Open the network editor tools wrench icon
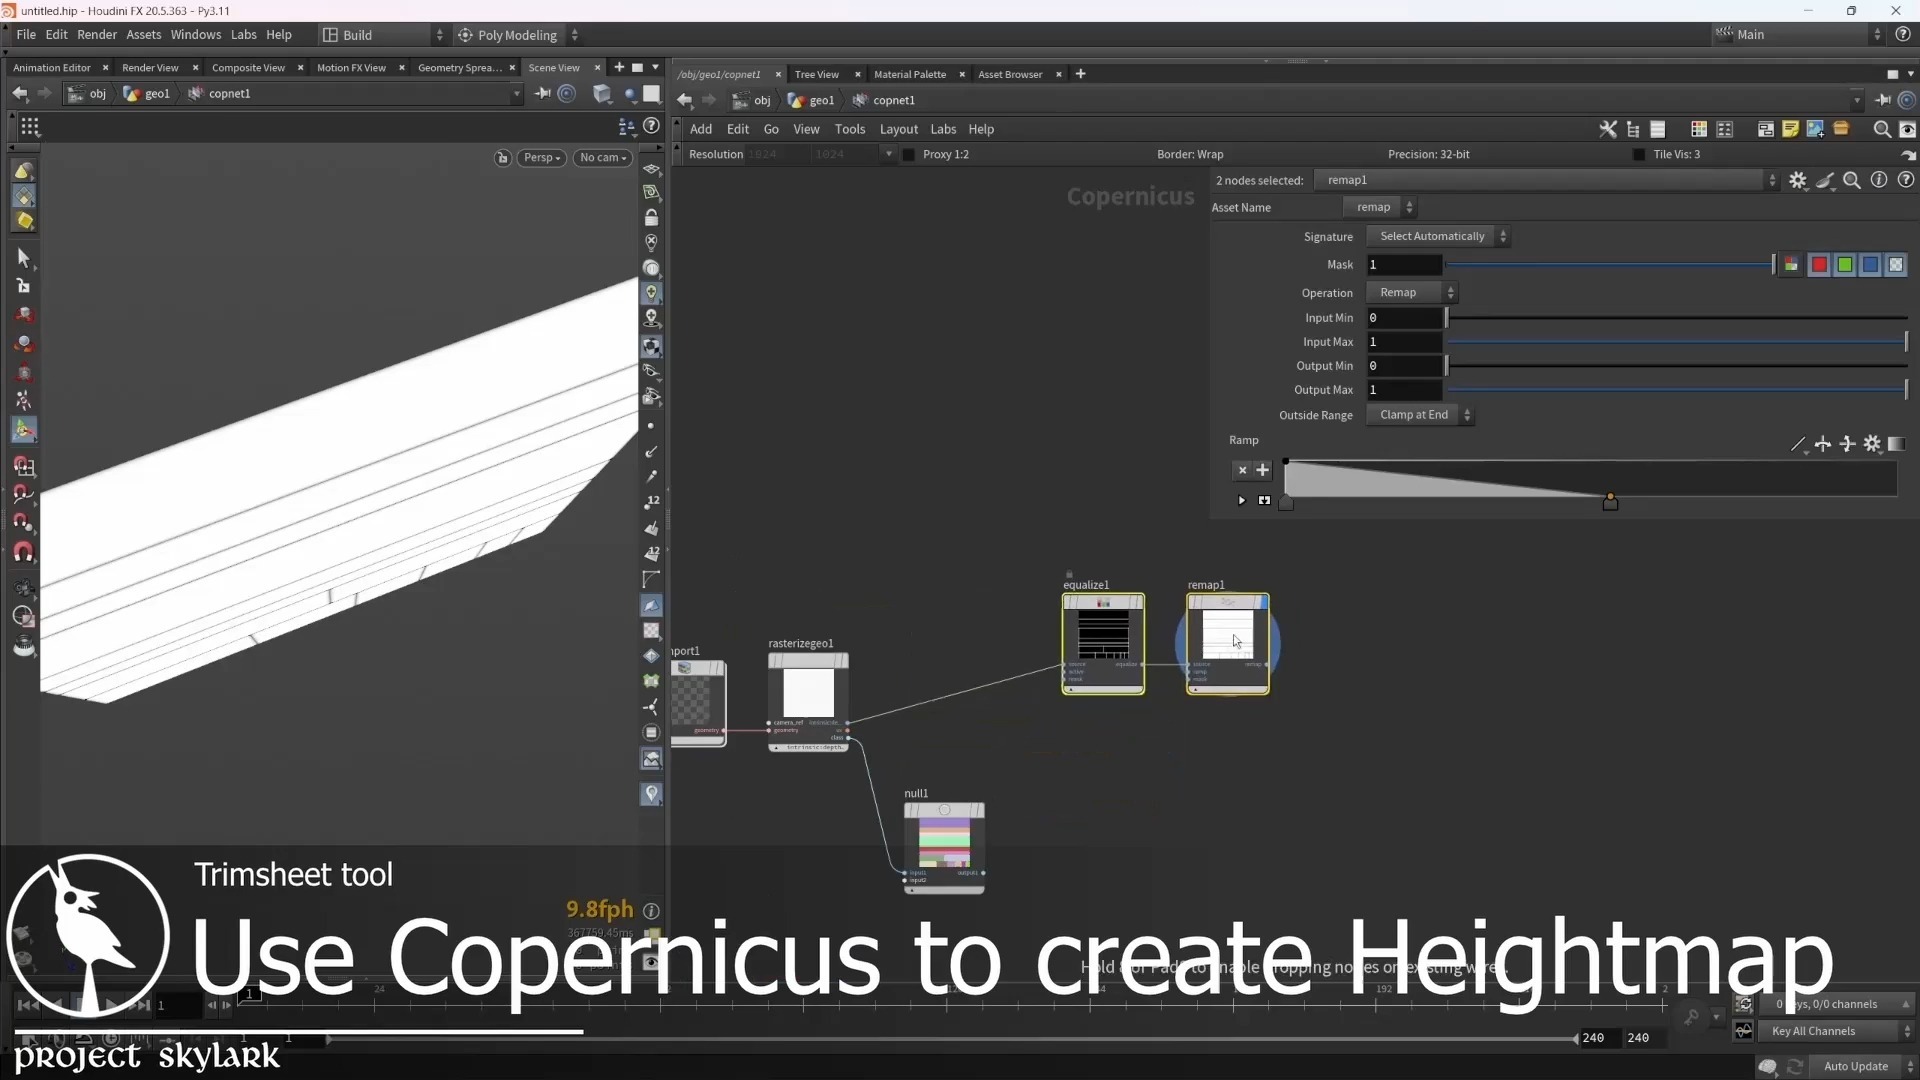The height and width of the screenshot is (1080, 1920). pyautogui.click(x=1608, y=129)
